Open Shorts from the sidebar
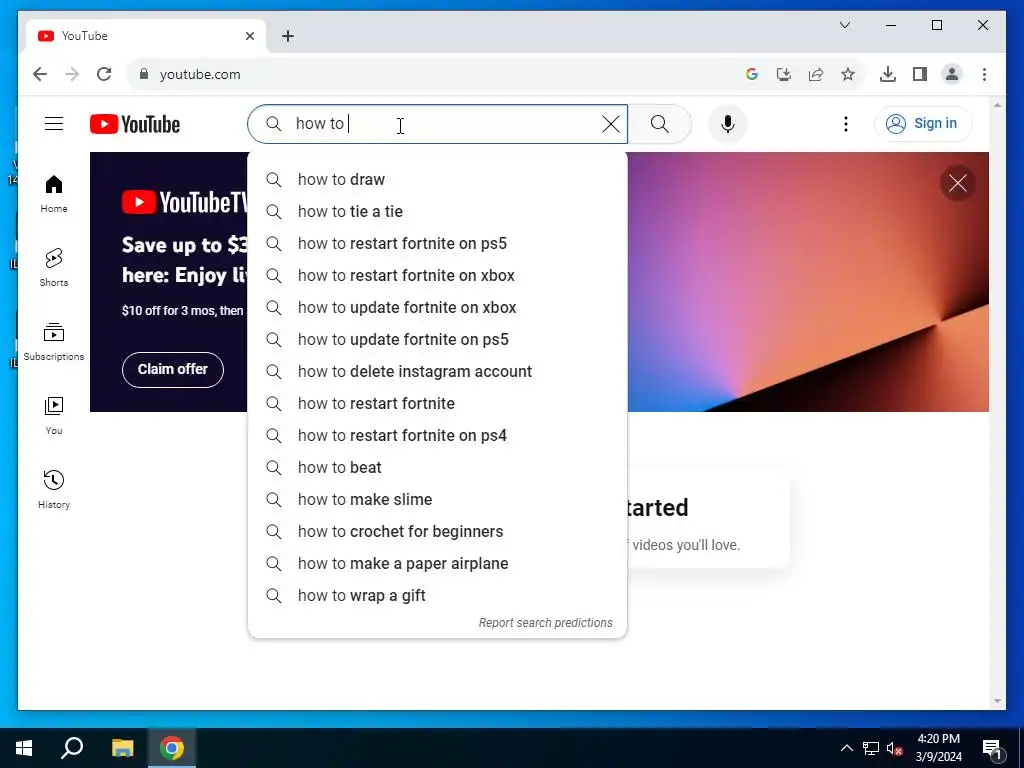The image size is (1024, 768). pos(54,268)
